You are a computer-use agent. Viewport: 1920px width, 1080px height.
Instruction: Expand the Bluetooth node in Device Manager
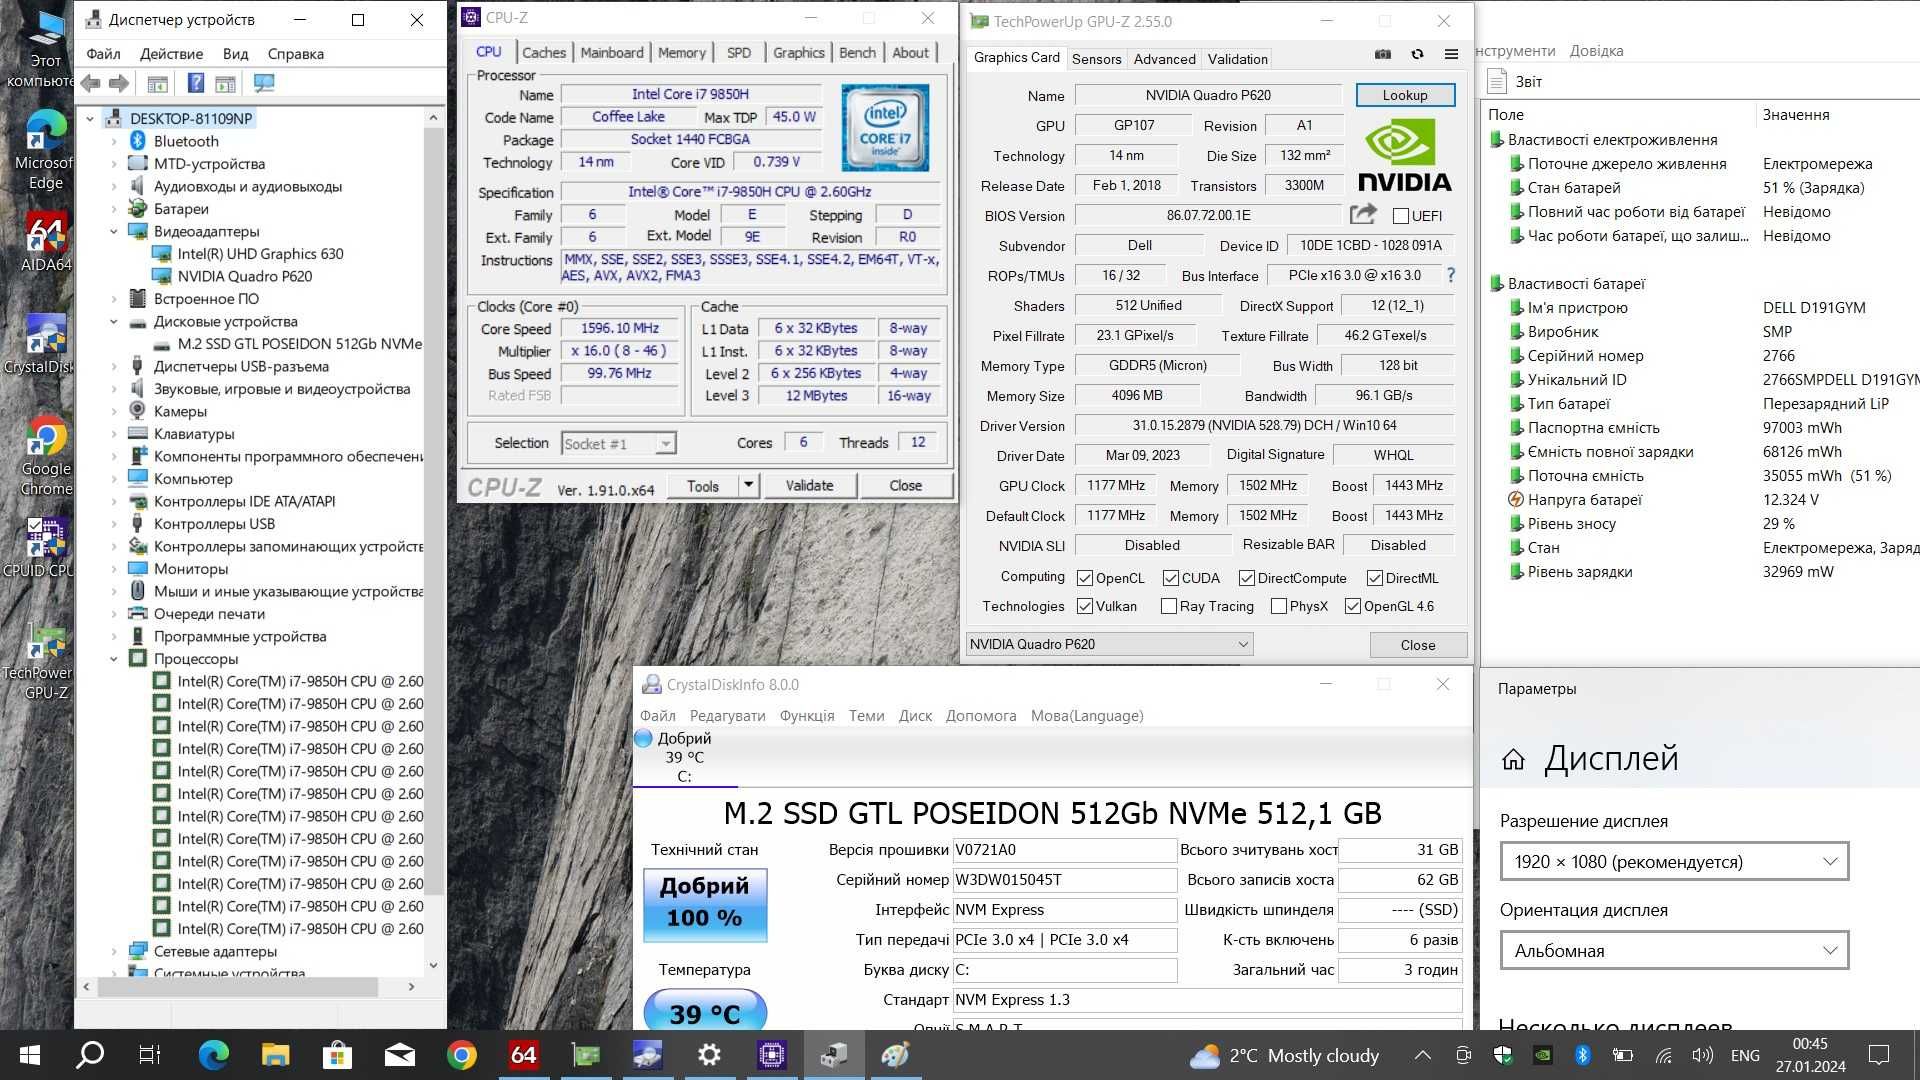114,141
